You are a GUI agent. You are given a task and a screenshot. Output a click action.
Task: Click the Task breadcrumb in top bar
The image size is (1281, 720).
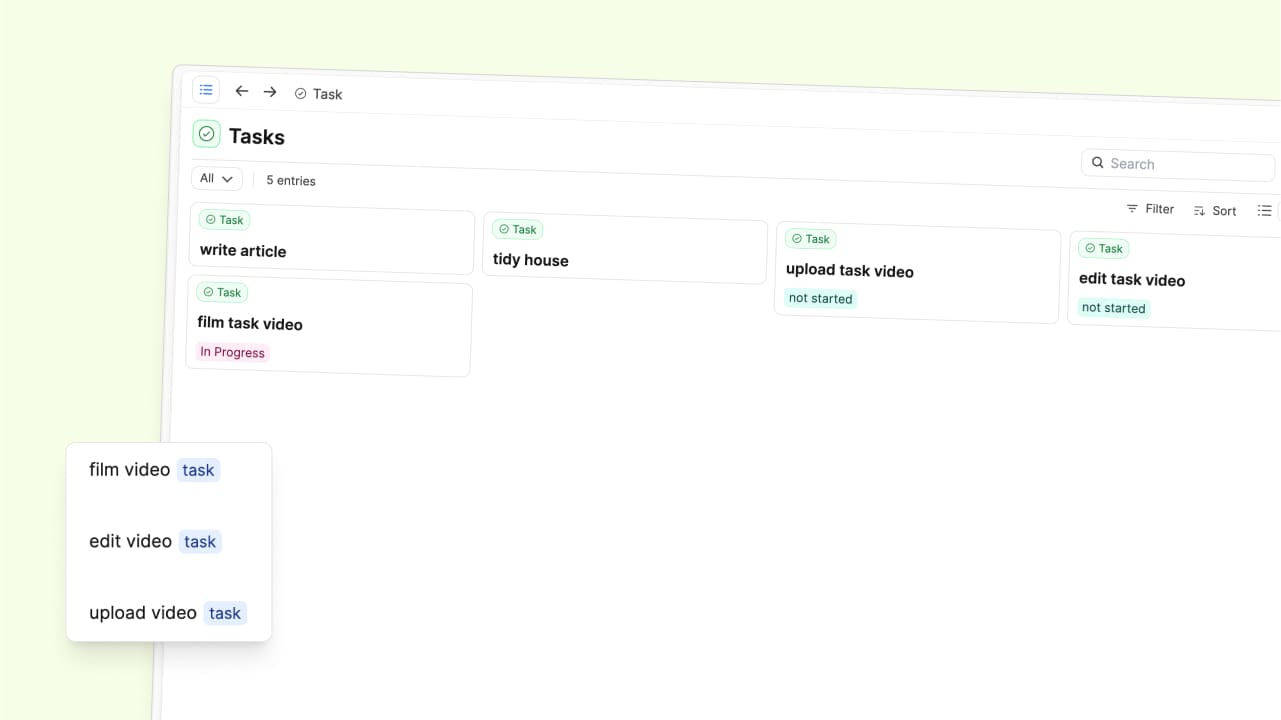(319, 94)
